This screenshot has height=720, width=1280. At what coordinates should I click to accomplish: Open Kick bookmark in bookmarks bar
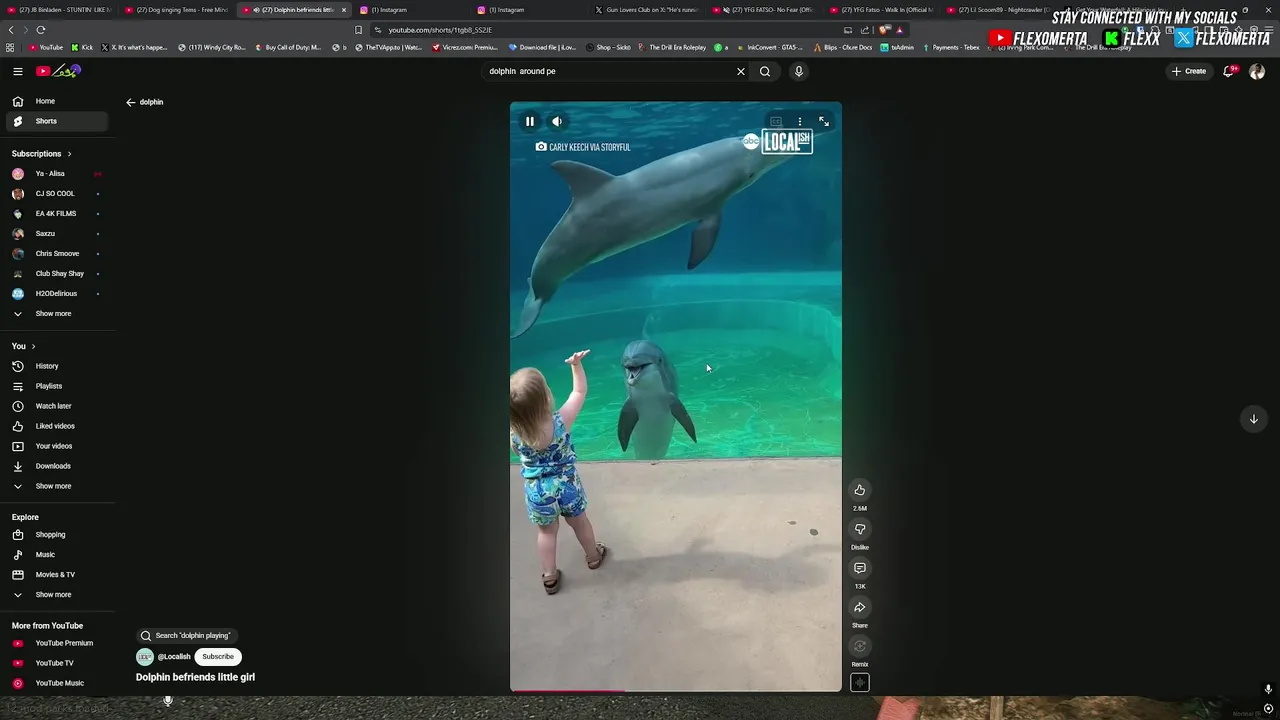tap(82, 47)
